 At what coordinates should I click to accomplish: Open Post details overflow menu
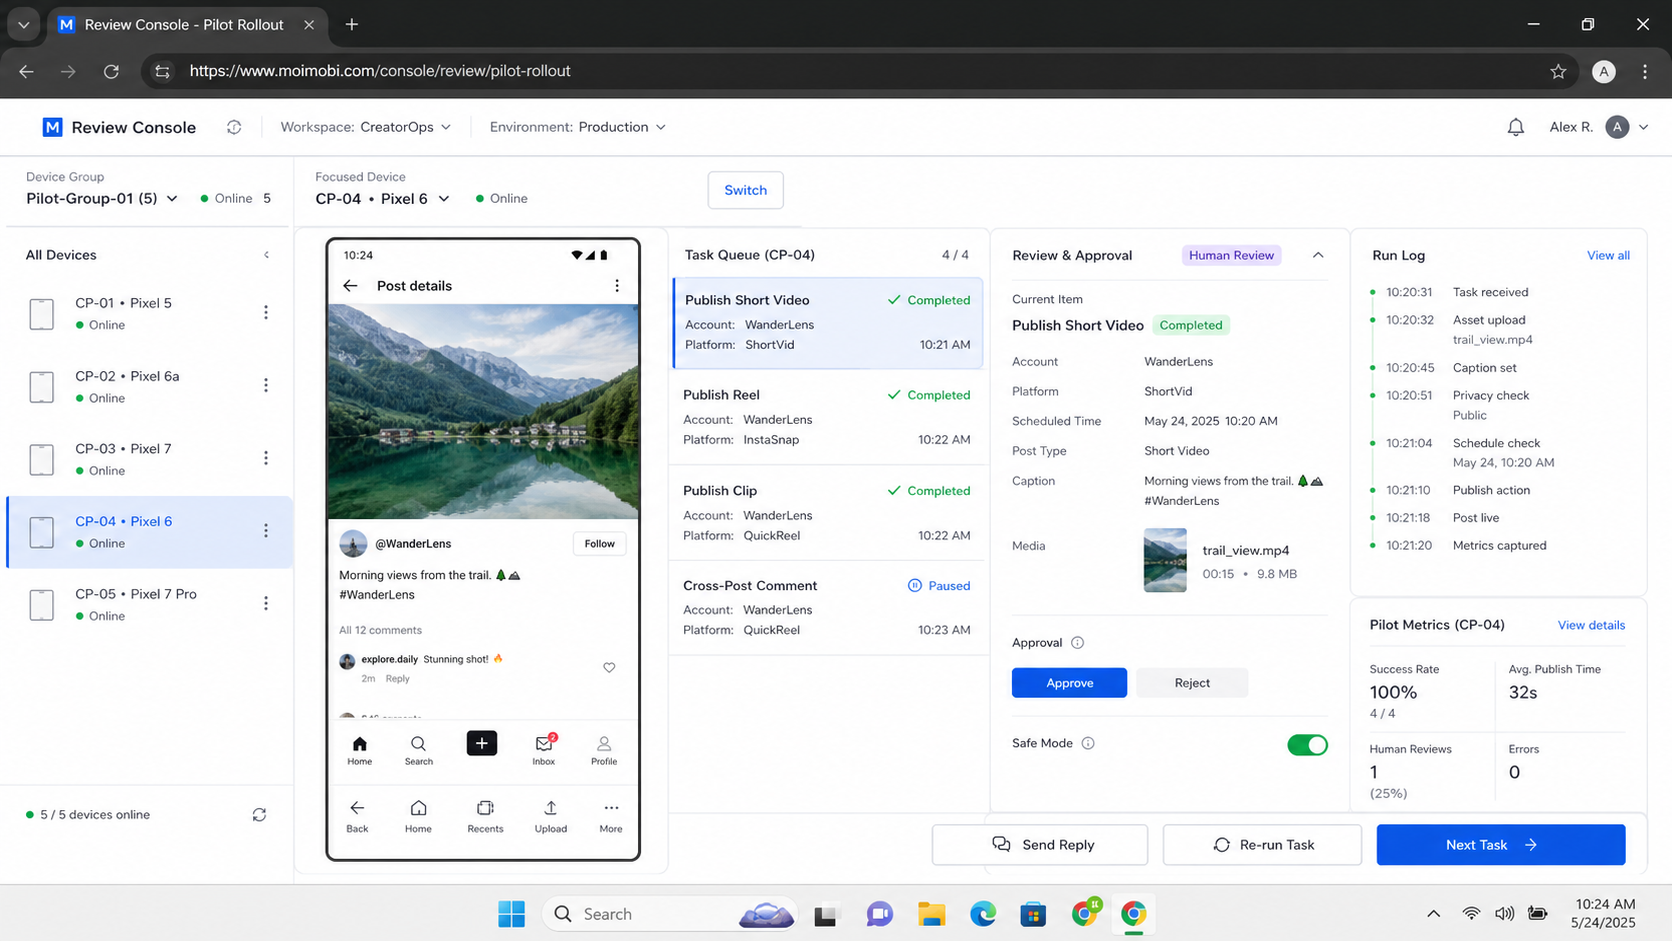click(617, 286)
